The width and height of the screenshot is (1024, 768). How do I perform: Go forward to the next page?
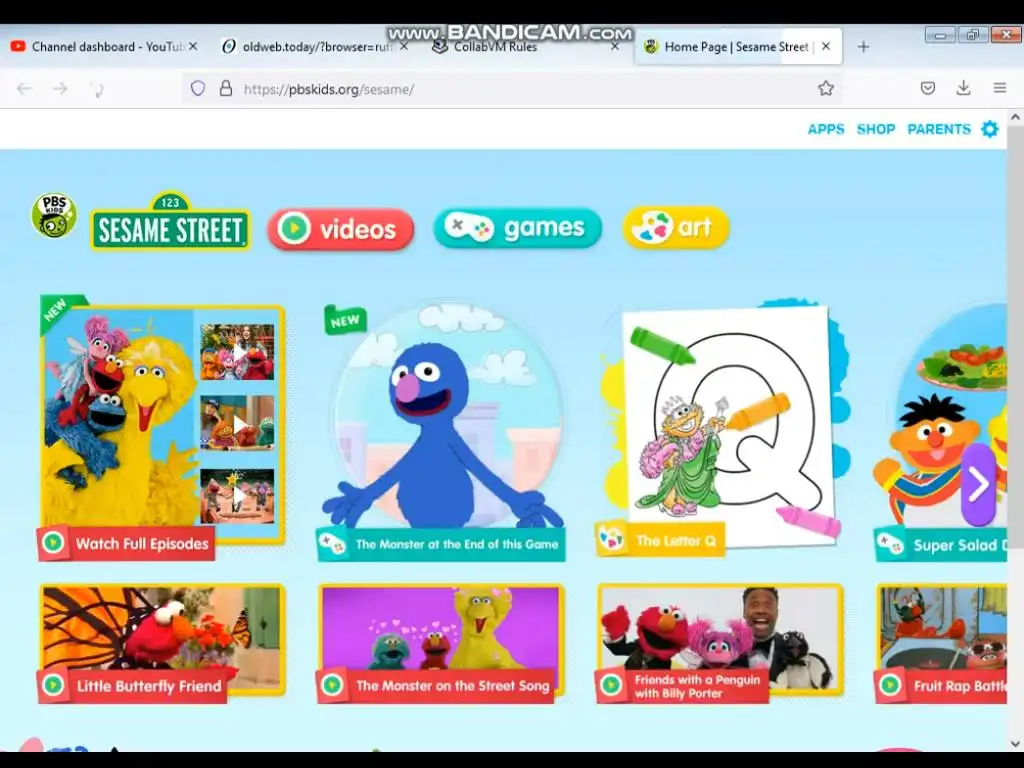click(60, 89)
